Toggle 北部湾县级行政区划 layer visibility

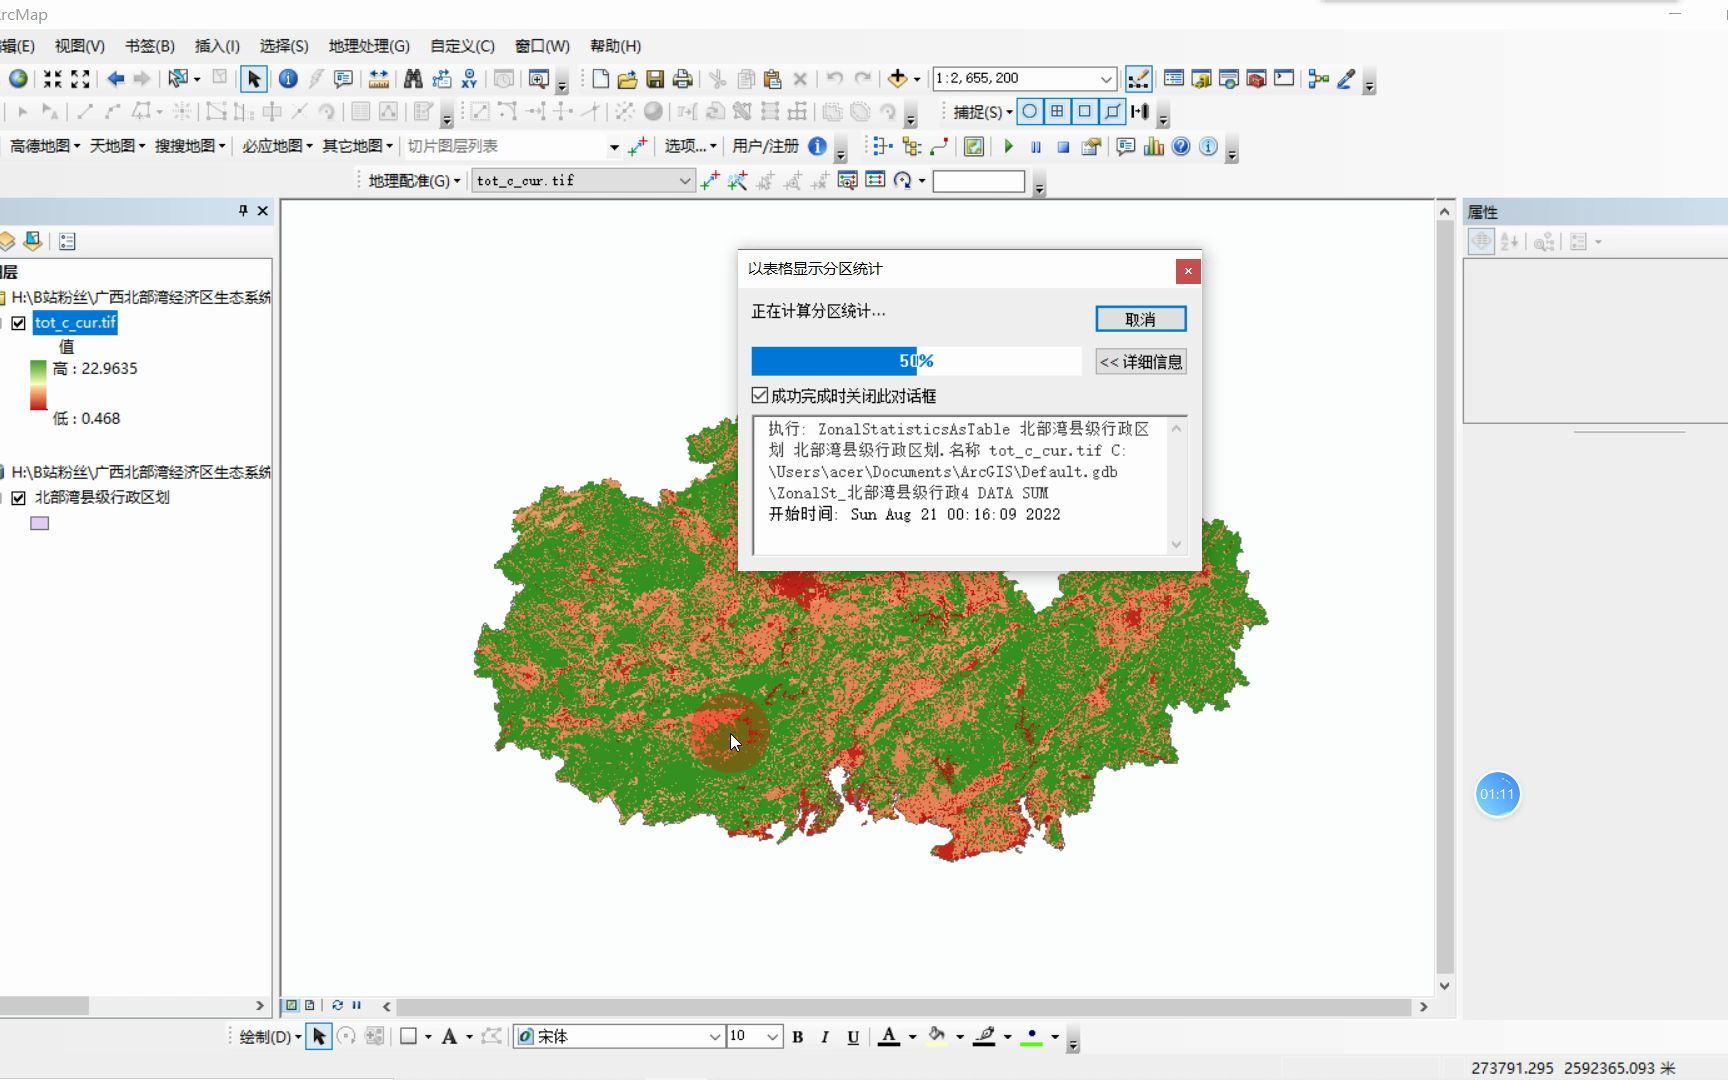click(x=18, y=498)
